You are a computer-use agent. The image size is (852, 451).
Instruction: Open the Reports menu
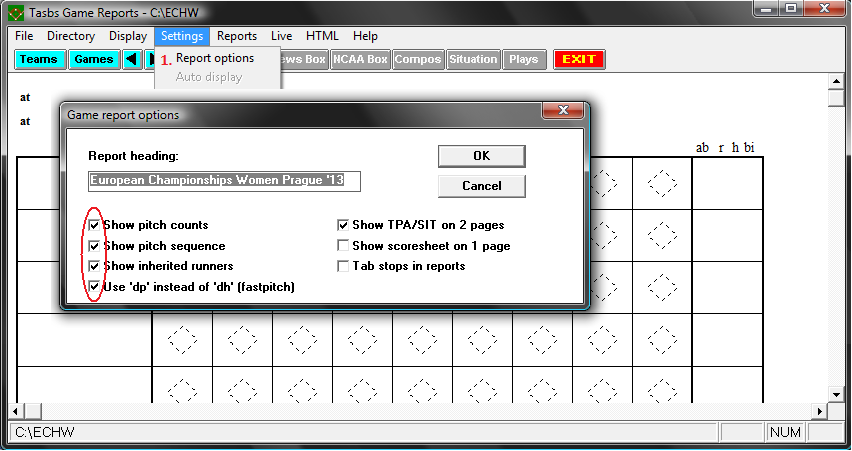click(237, 36)
